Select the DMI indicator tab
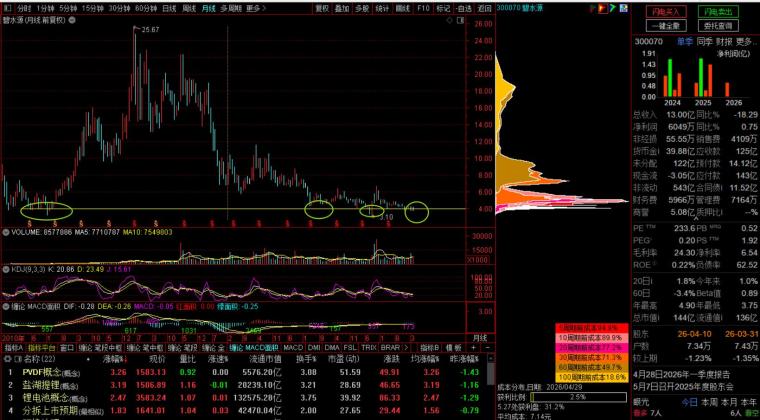 315,348
